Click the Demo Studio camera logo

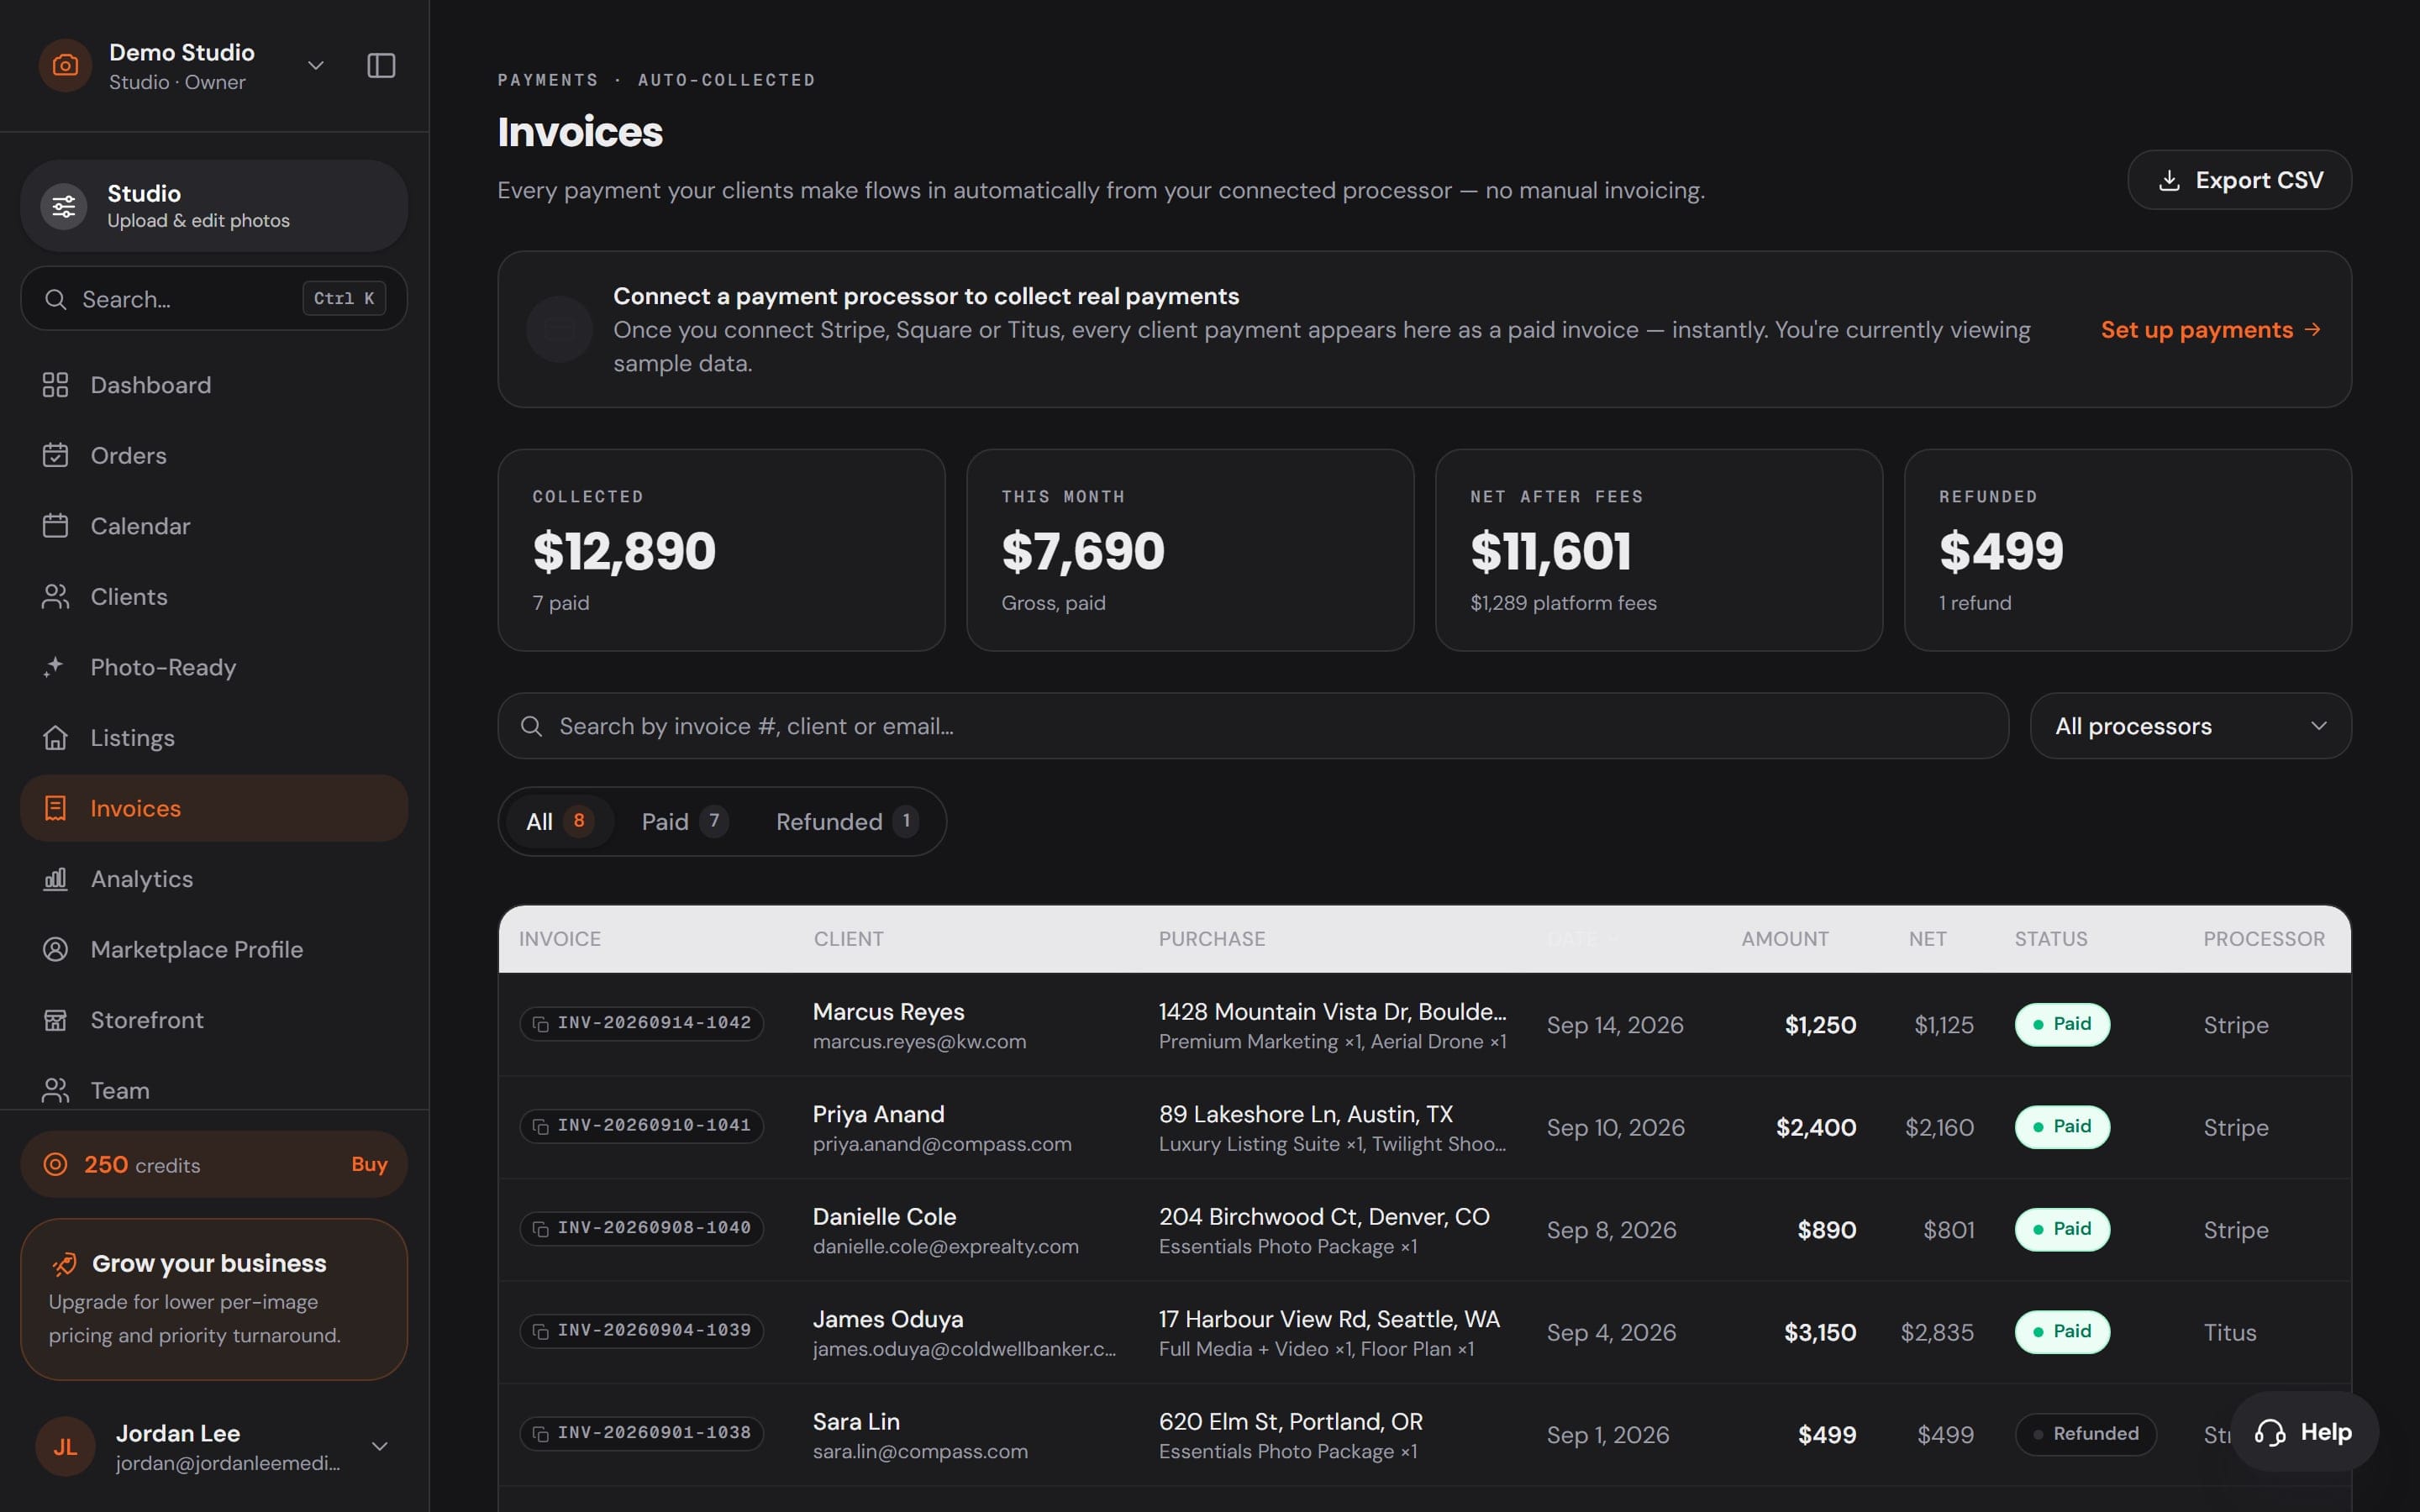tap(65, 66)
